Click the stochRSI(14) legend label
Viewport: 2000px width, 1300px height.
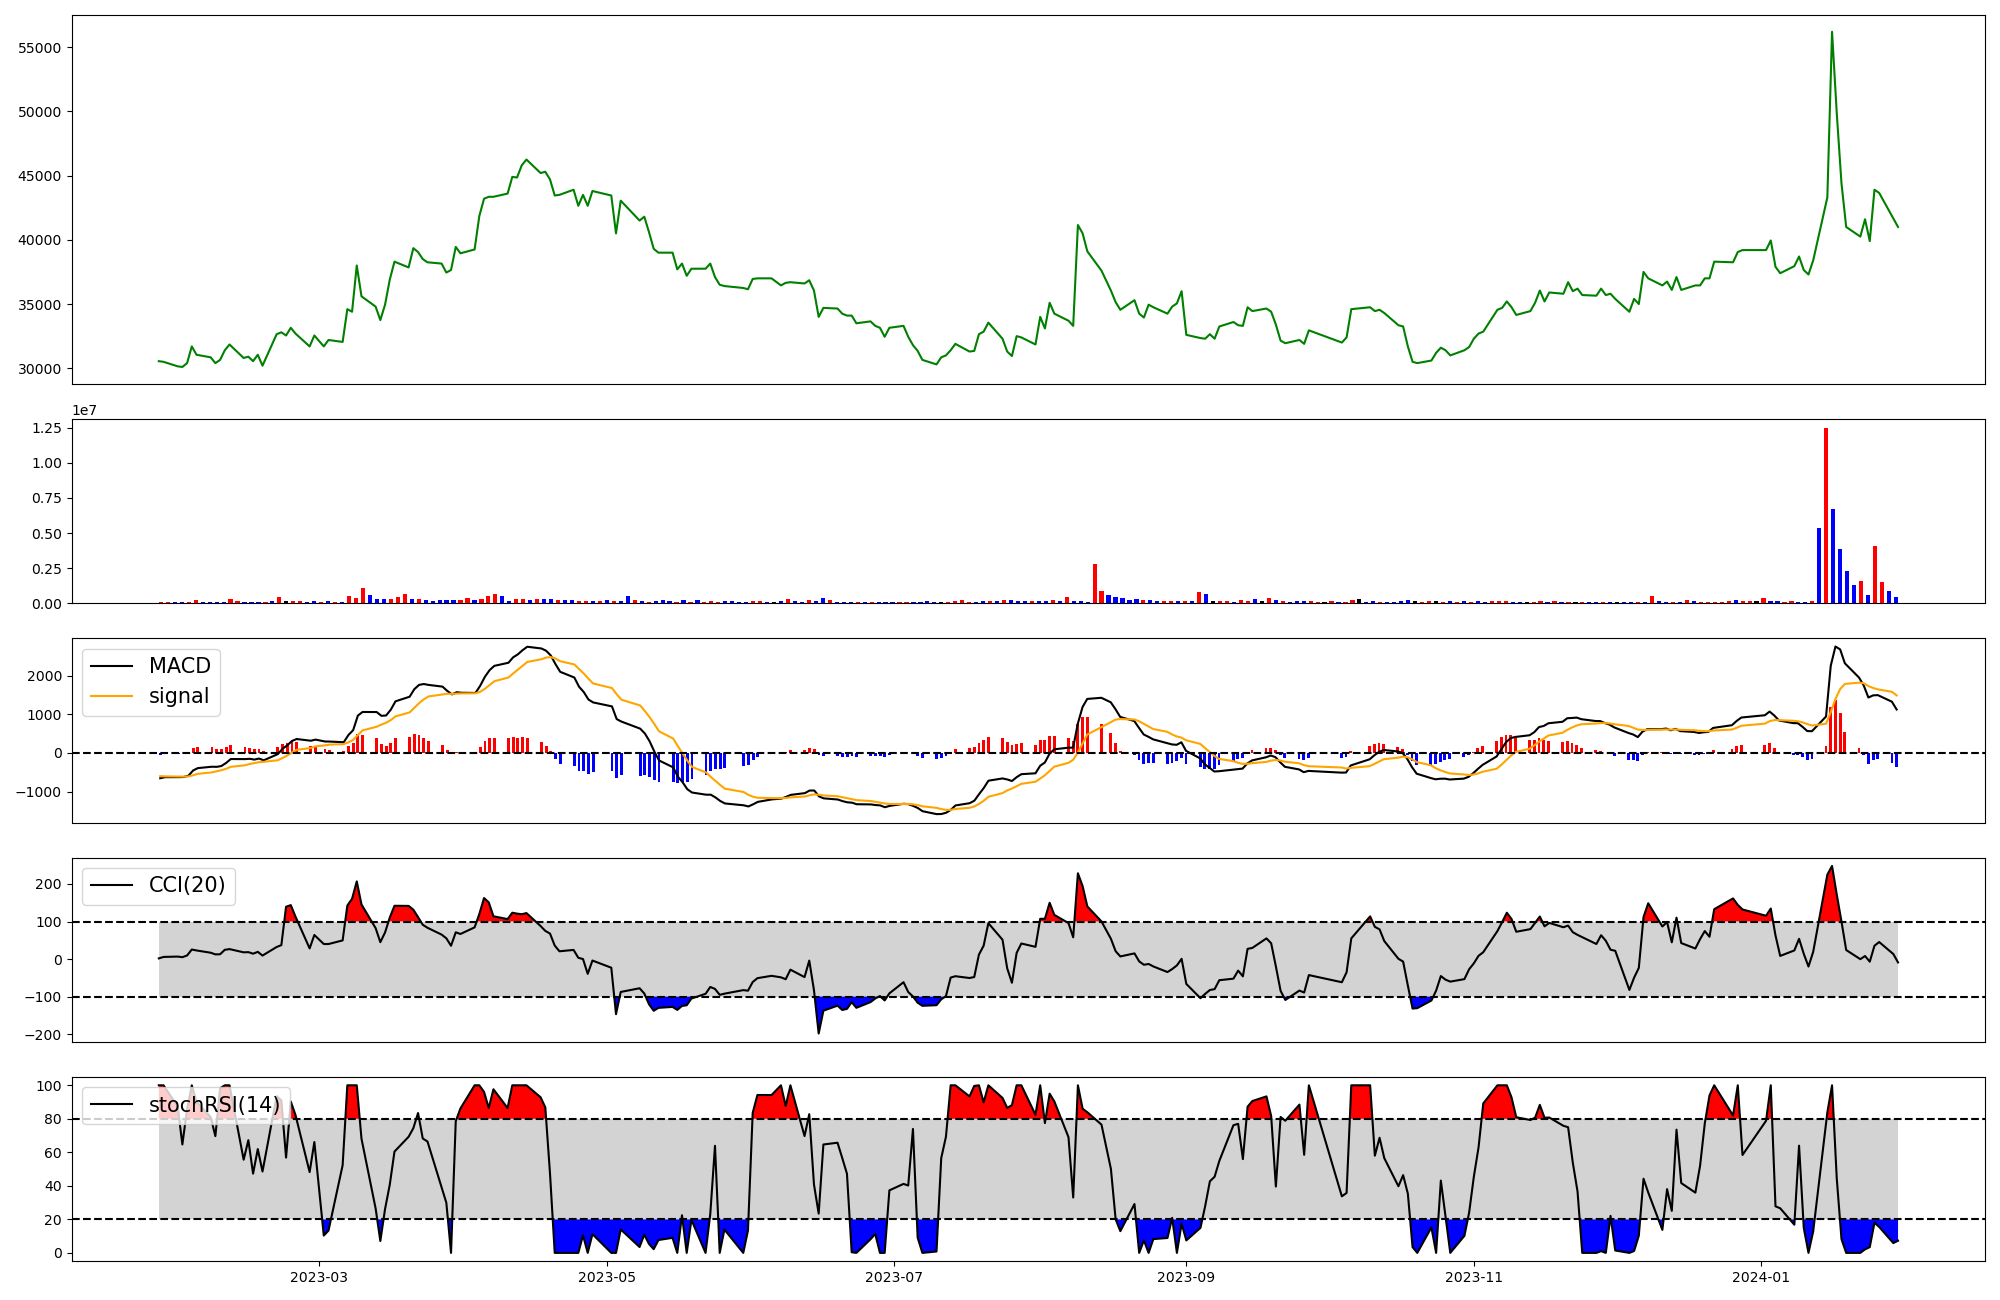click(214, 1104)
